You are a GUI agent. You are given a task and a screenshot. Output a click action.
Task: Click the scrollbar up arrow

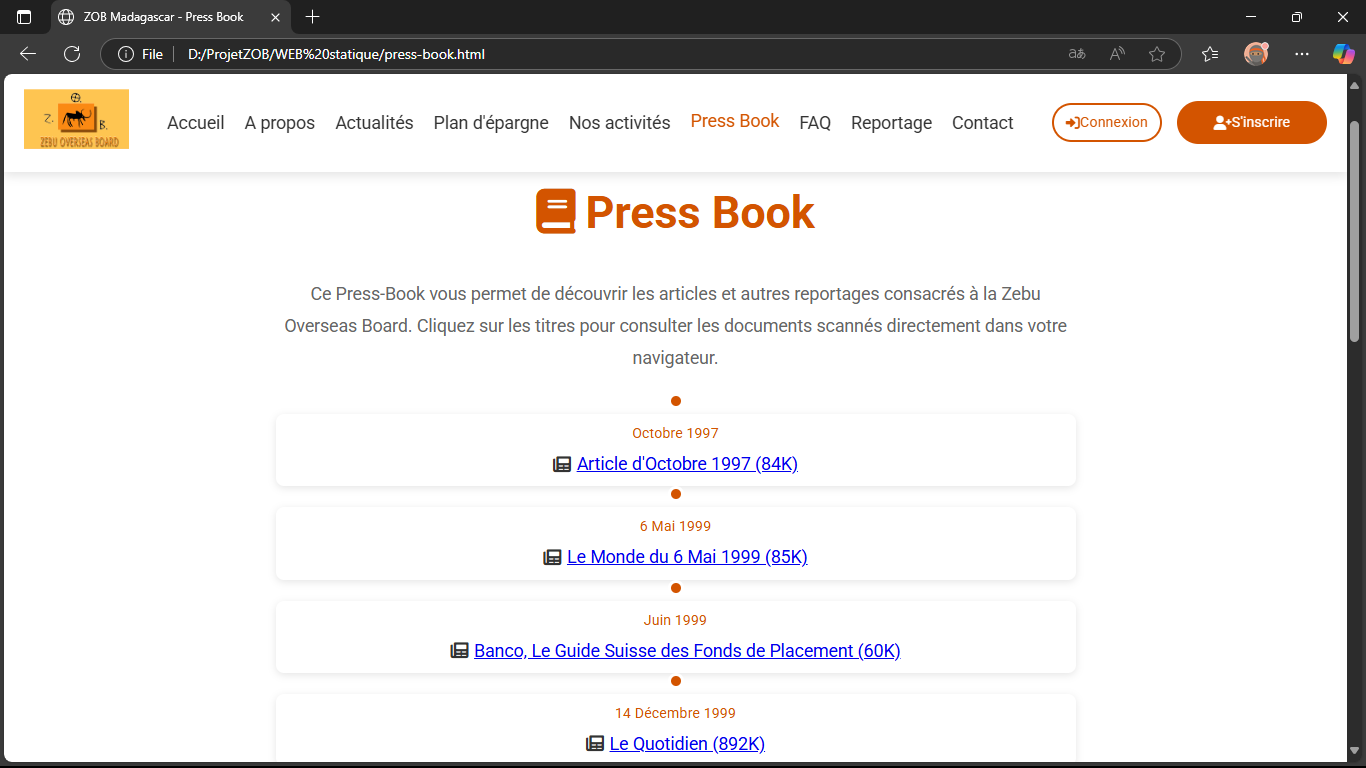[1355, 84]
